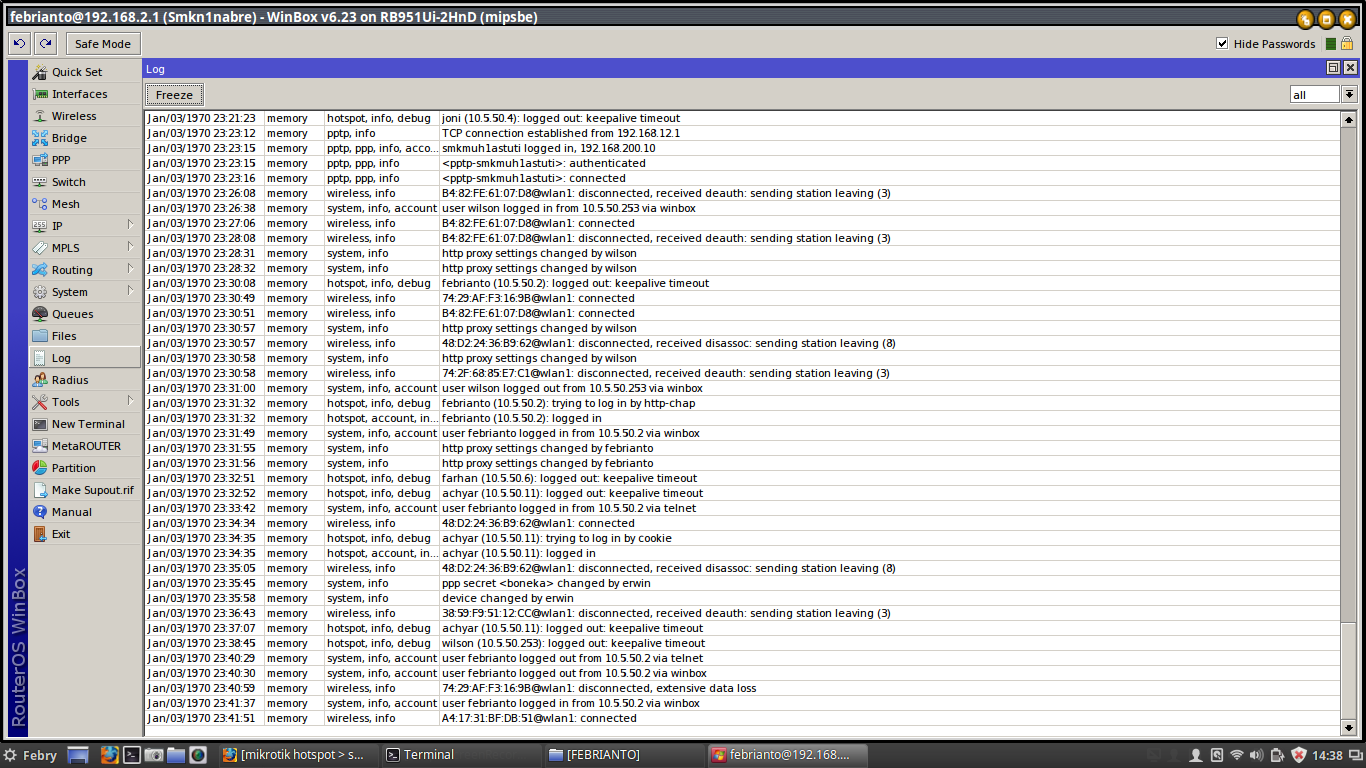The image size is (1366, 768).
Task: Select log entry 'febrianto (10.5.50.2): trying to log in by http-chap'
Action: click(741, 403)
